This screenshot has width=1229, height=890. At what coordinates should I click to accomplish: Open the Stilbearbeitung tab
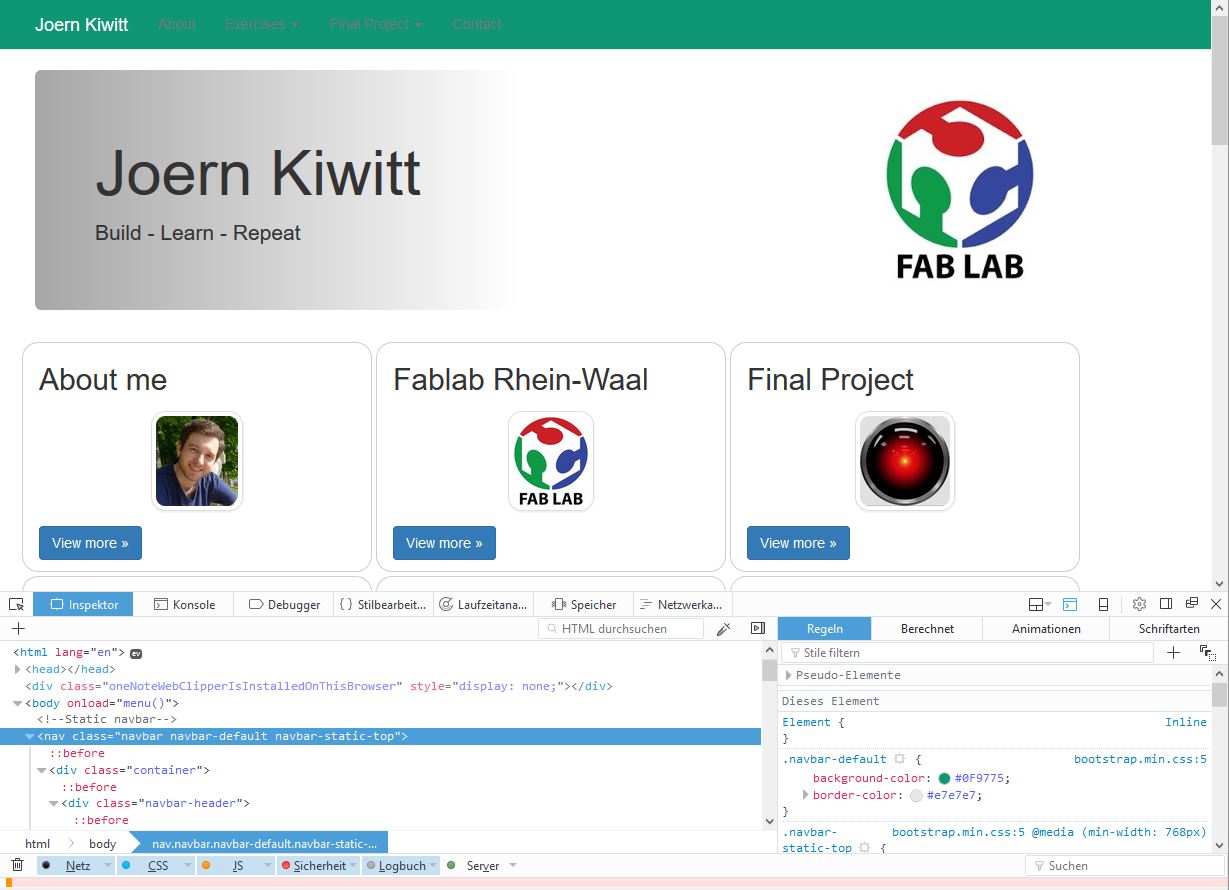(383, 604)
